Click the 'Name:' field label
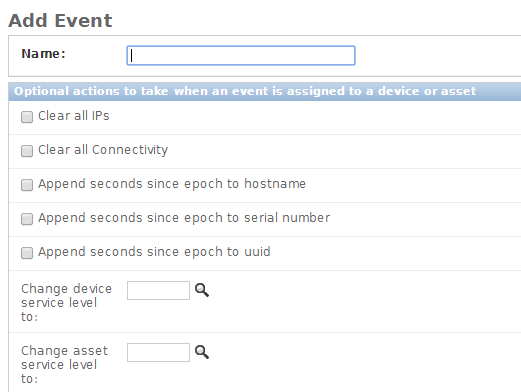 point(43,54)
